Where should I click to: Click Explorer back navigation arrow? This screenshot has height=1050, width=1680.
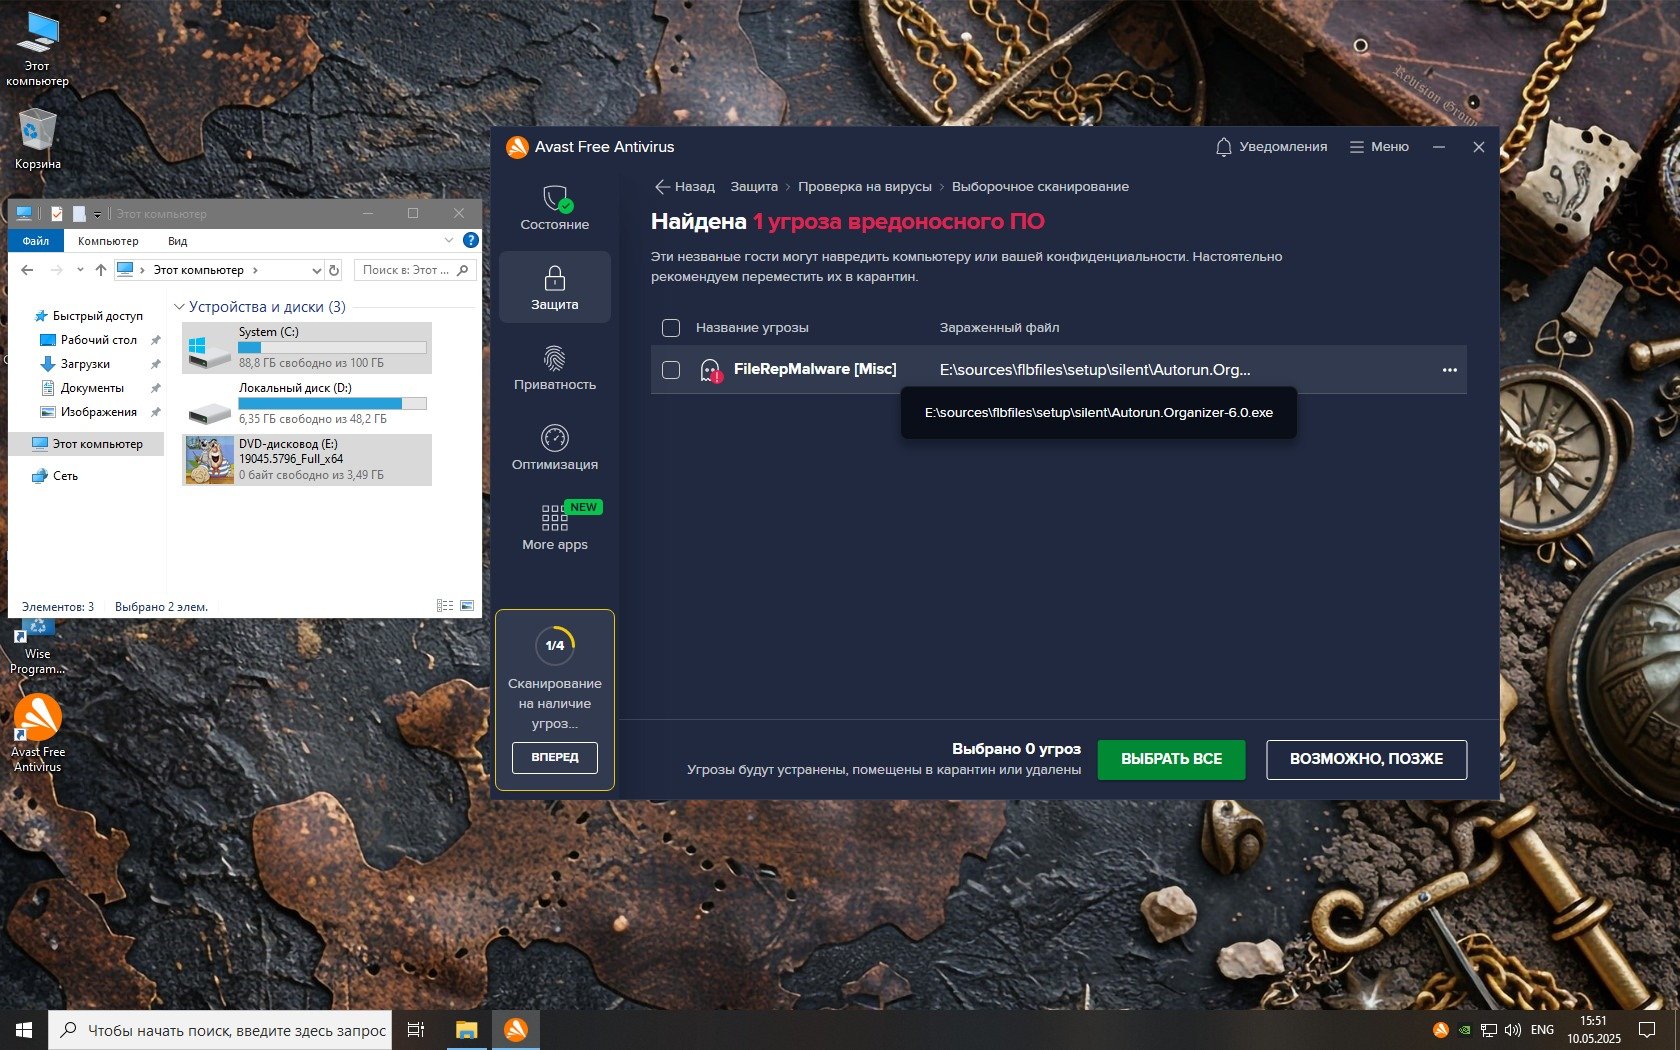27,270
